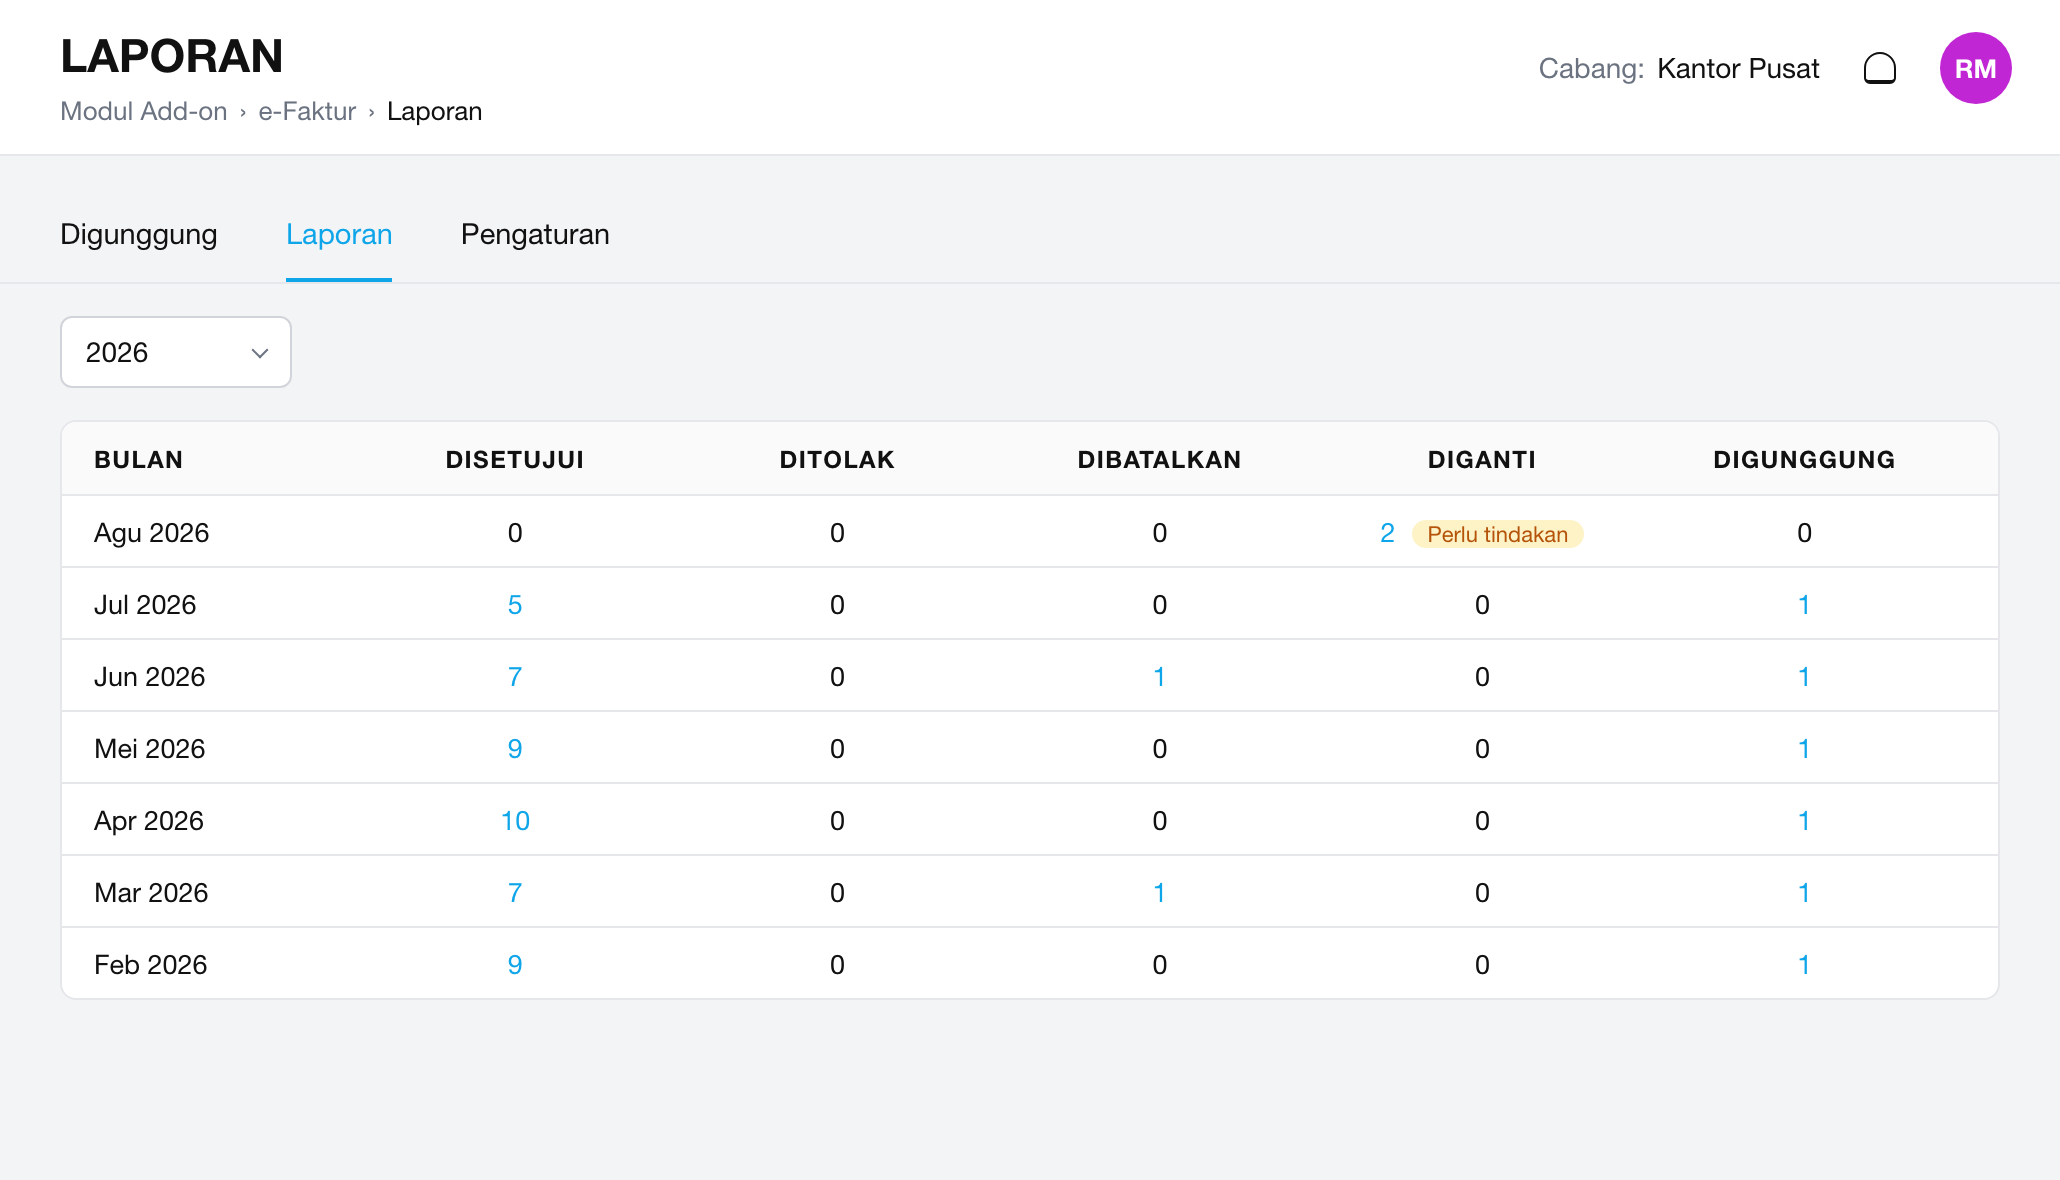Open Mar 2026 Digunggung count 1
This screenshot has width=2060, height=1180.
(x=1804, y=893)
